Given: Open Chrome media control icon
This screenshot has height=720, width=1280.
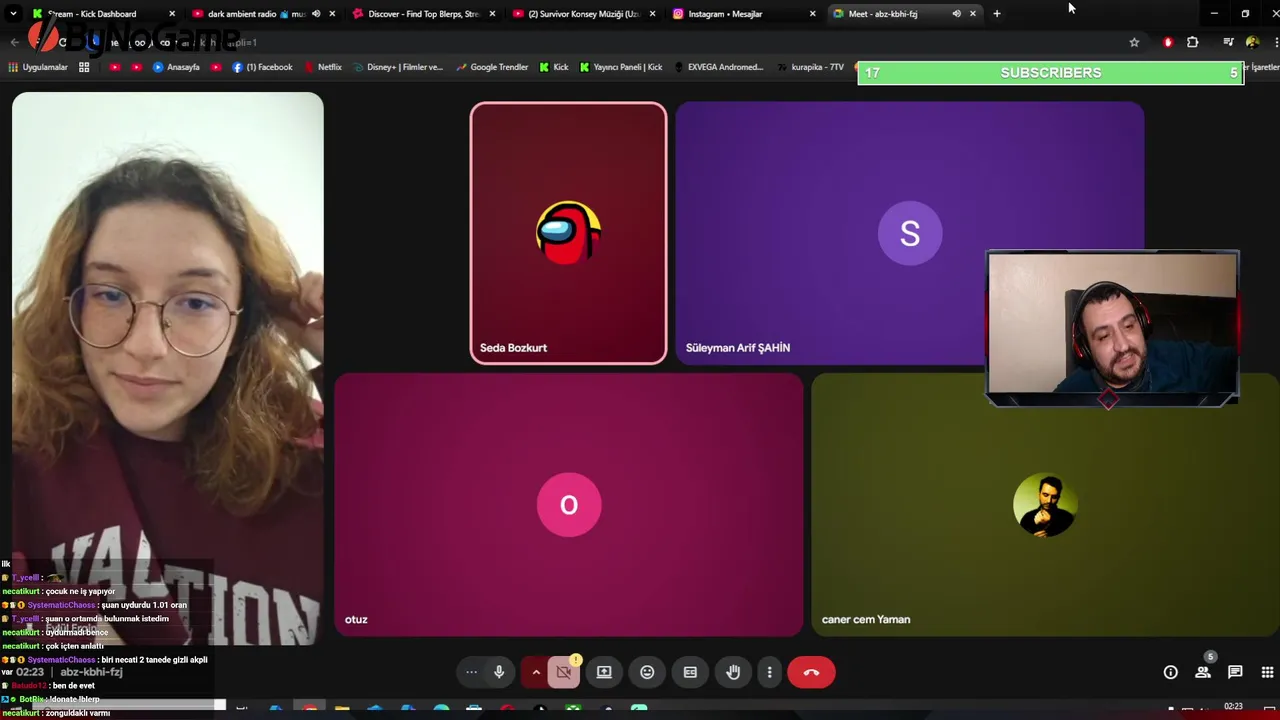Looking at the screenshot, I should pos(1228,42).
